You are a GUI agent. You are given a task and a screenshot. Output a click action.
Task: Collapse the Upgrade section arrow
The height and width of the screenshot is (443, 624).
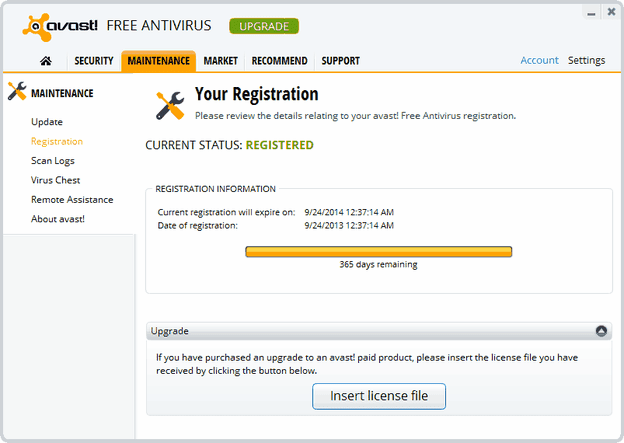click(601, 331)
